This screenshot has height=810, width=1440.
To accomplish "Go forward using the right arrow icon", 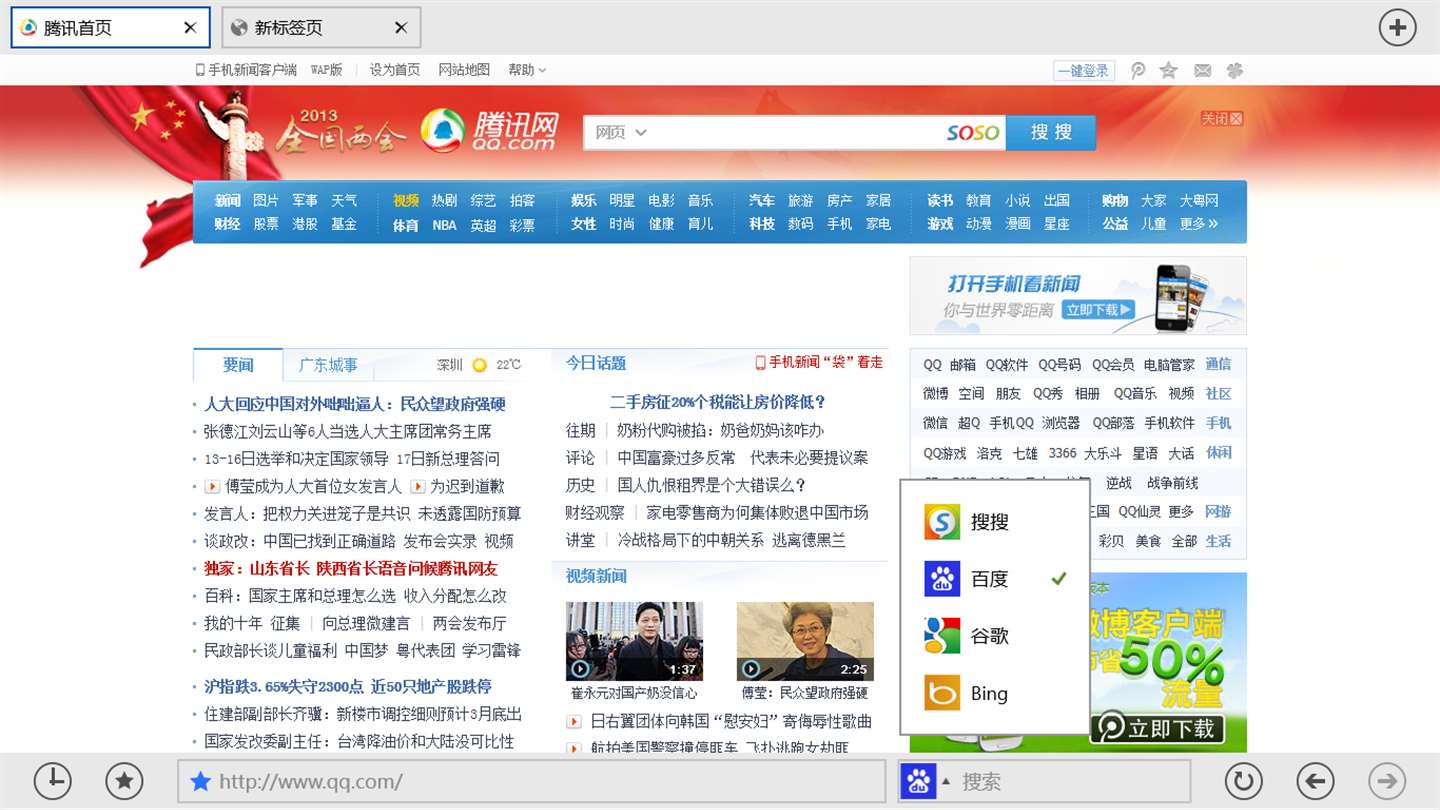I will [1388, 781].
